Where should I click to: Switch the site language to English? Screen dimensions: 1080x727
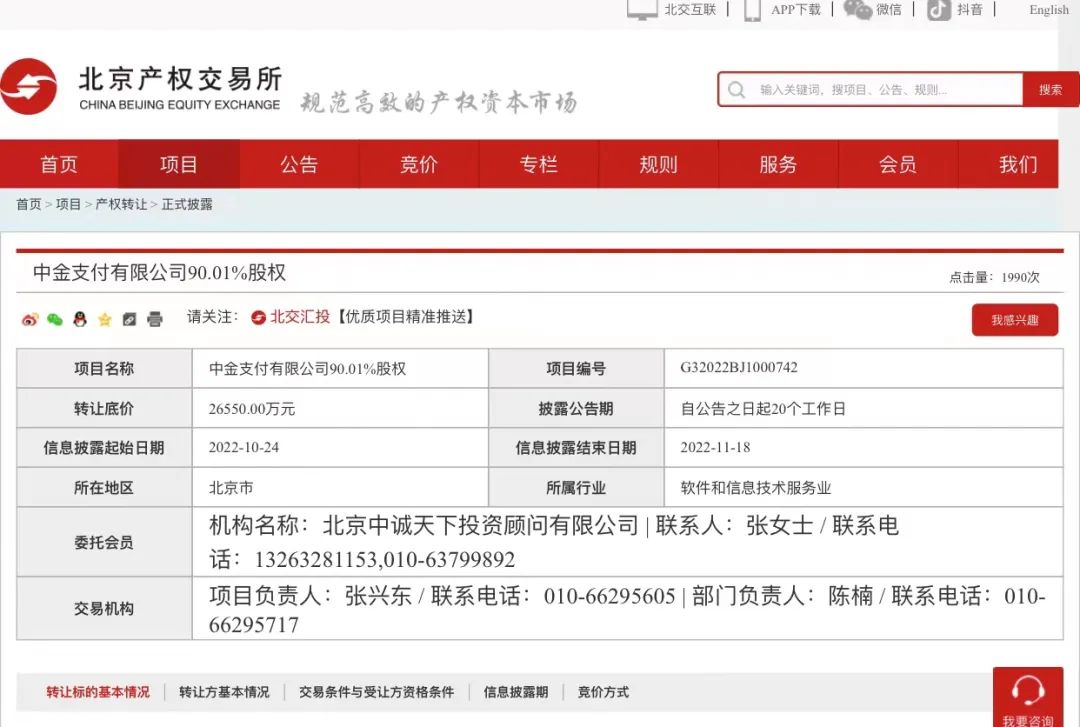pyautogui.click(x=1049, y=10)
